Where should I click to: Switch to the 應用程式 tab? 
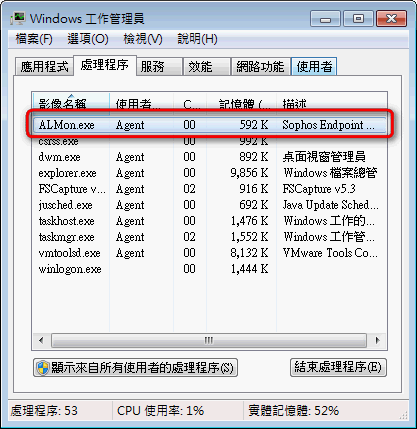pyautogui.click(x=44, y=66)
